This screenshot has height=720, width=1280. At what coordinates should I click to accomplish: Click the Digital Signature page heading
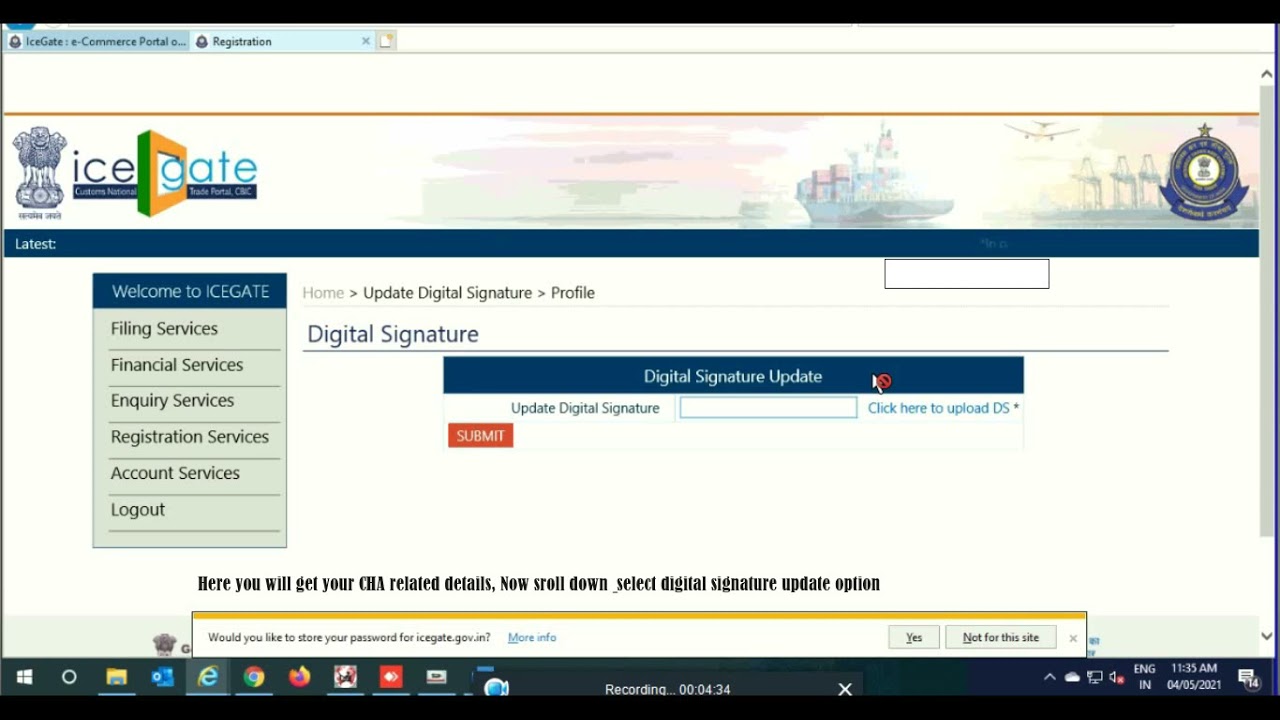(x=393, y=334)
